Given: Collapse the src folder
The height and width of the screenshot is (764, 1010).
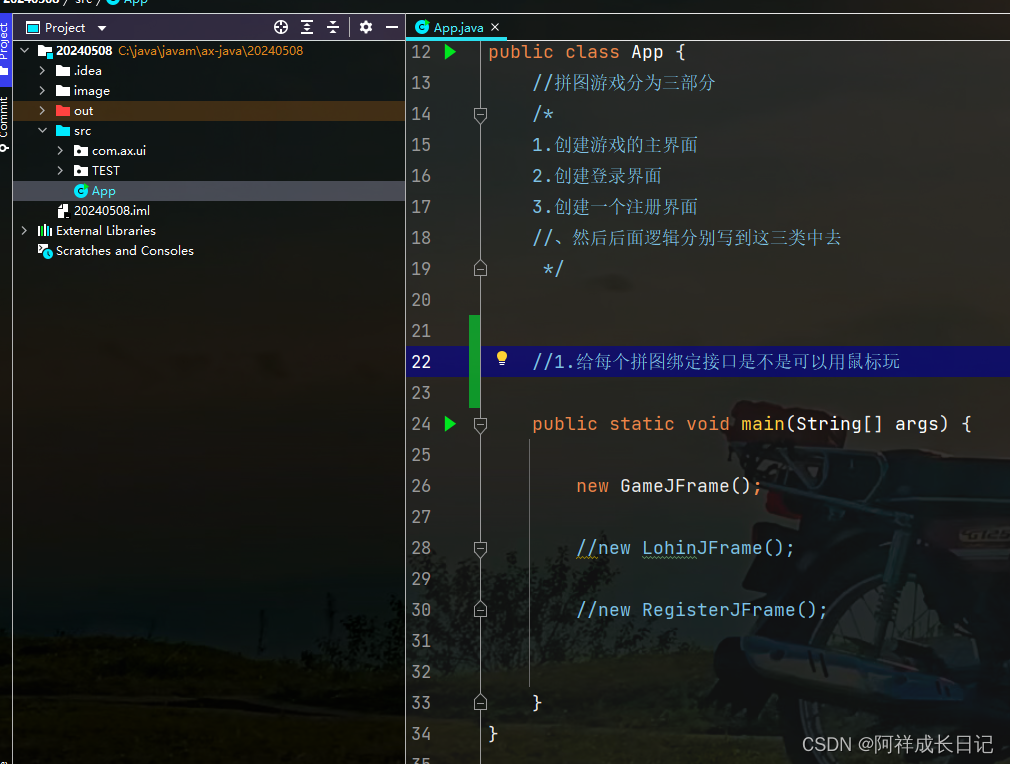Looking at the screenshot, I should [x=42, y=131].
